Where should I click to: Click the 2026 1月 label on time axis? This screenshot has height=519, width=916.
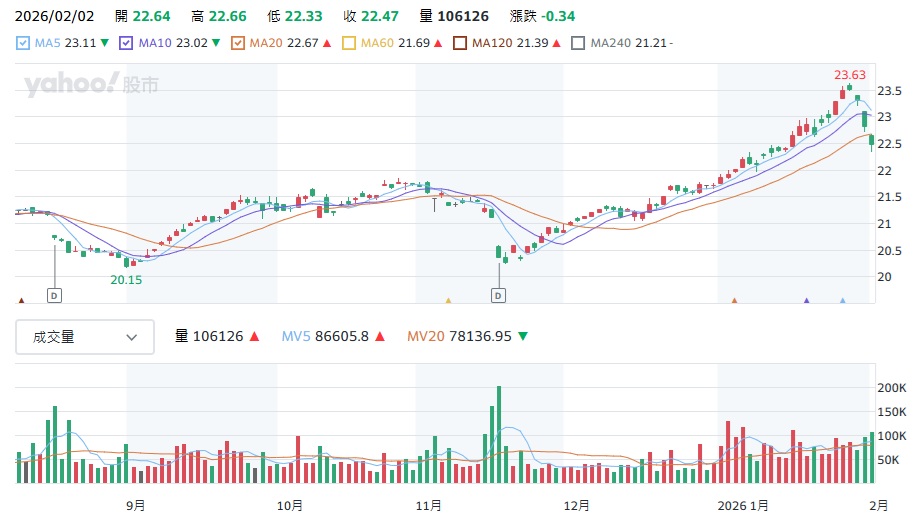746,505
